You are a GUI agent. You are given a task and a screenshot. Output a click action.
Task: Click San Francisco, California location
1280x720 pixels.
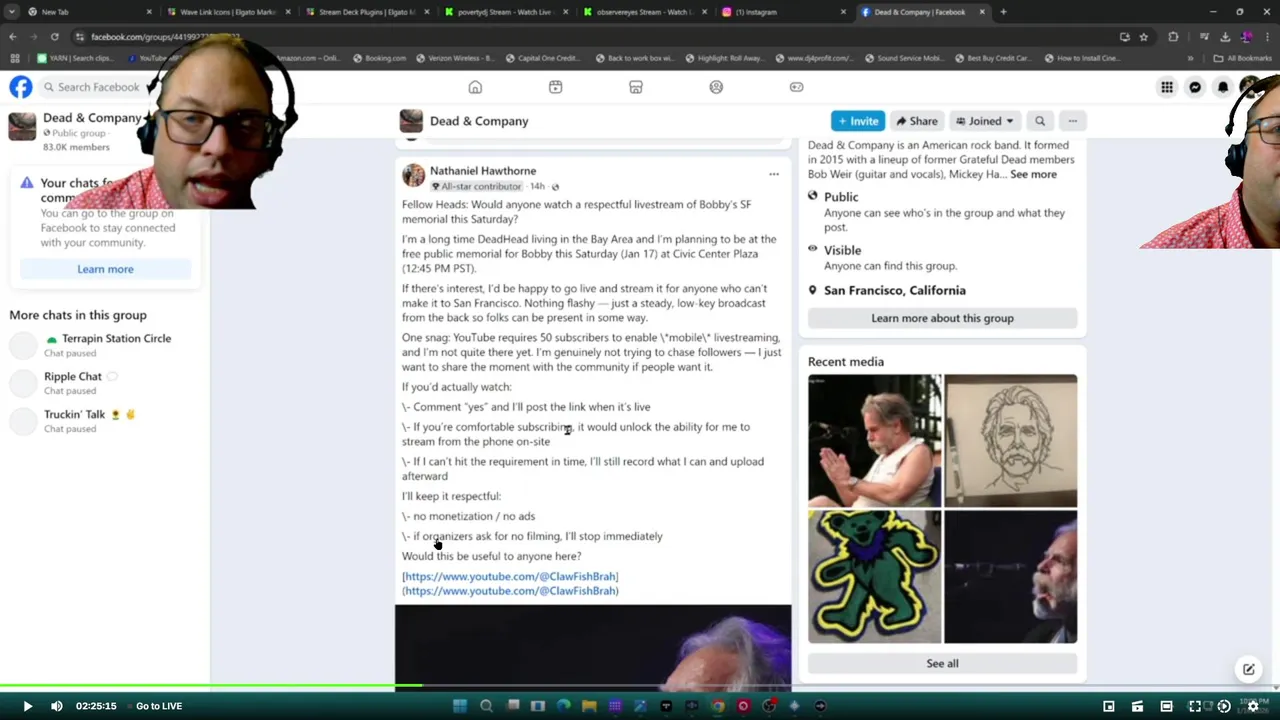pyautogui.click(x=895, y=290)
